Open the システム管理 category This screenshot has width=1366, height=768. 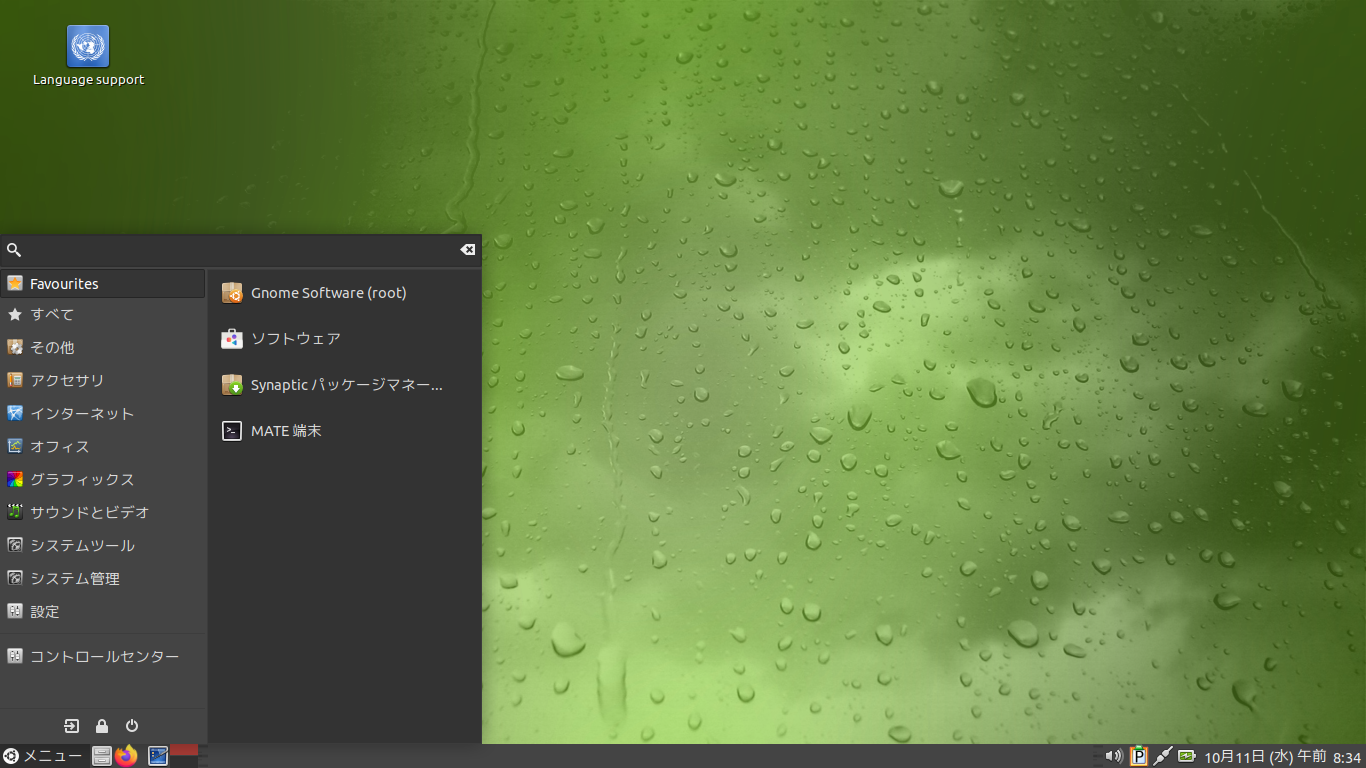point(103,579)
